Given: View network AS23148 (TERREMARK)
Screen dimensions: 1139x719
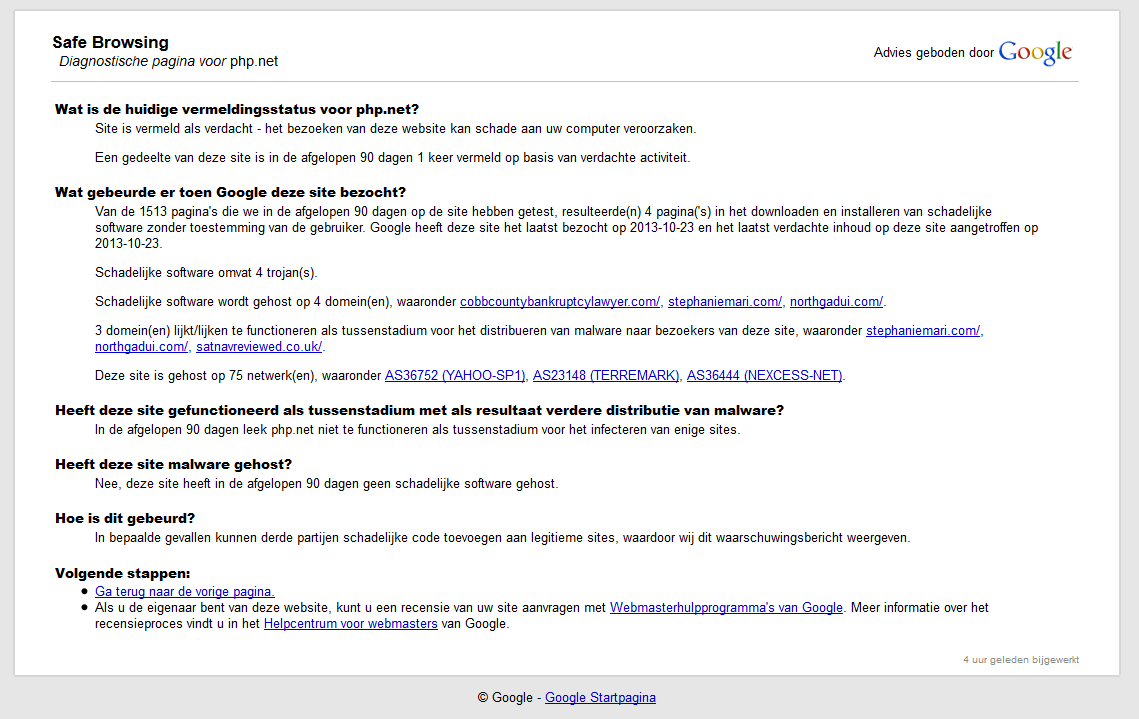Looking at the screenshot, I should (x=605, y=376).
